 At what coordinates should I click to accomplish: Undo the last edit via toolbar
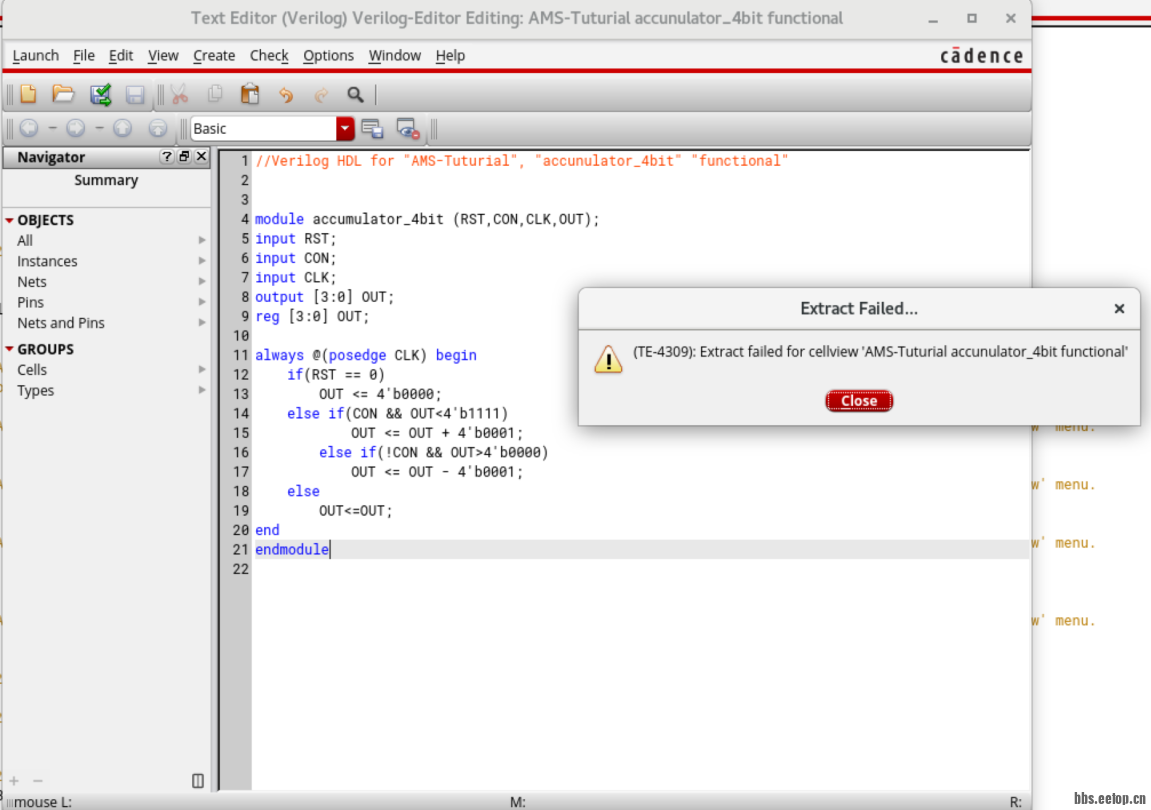point(286,95)
